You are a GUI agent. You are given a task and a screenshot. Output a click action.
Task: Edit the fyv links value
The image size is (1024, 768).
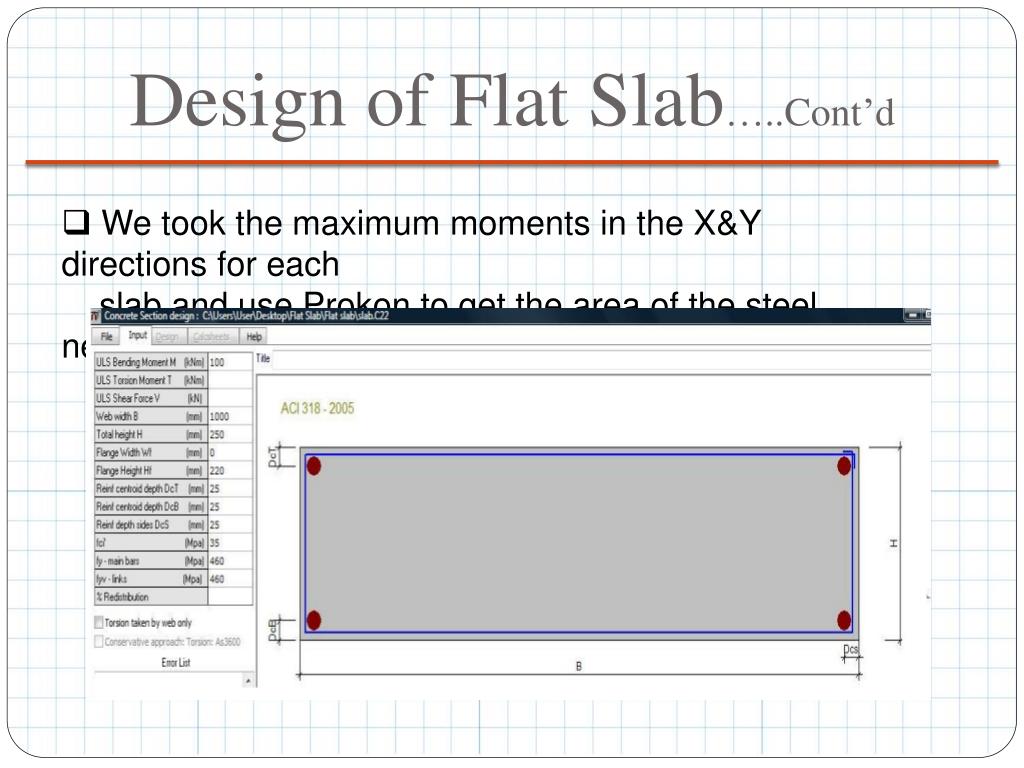230,579
